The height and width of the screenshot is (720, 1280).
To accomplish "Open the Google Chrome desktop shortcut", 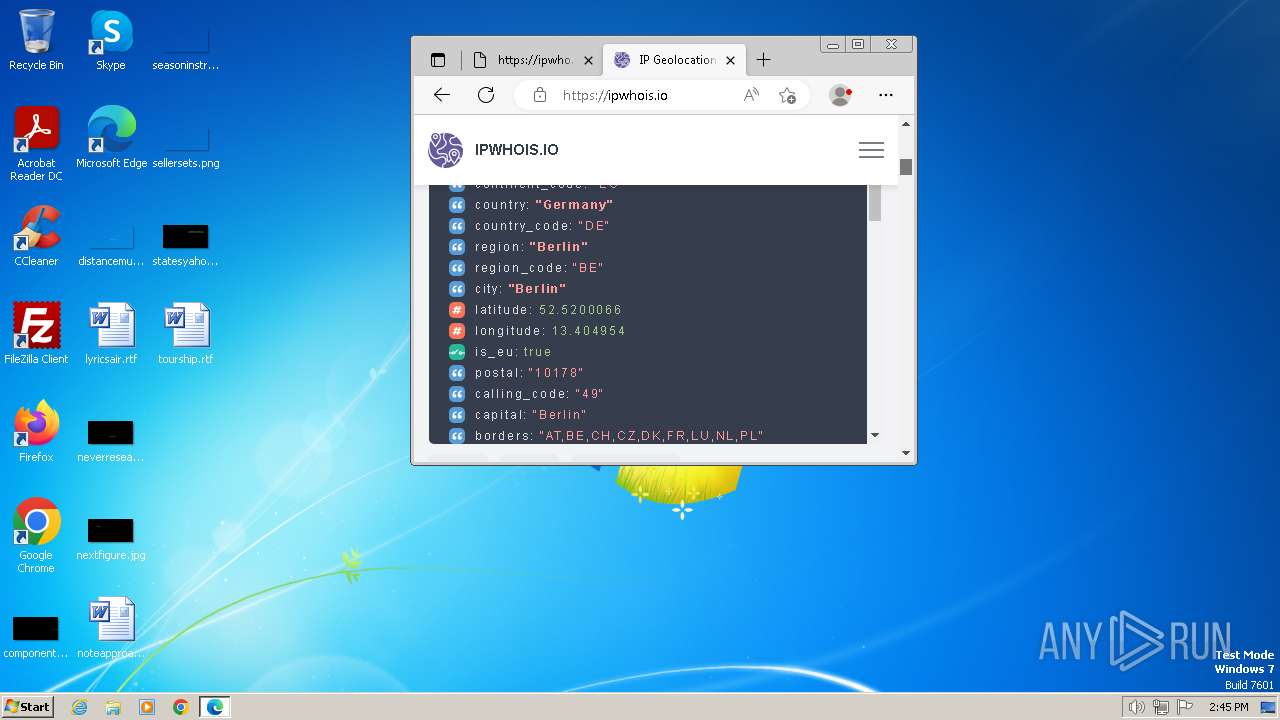I will pyautogui.click(x=36, y=535).
